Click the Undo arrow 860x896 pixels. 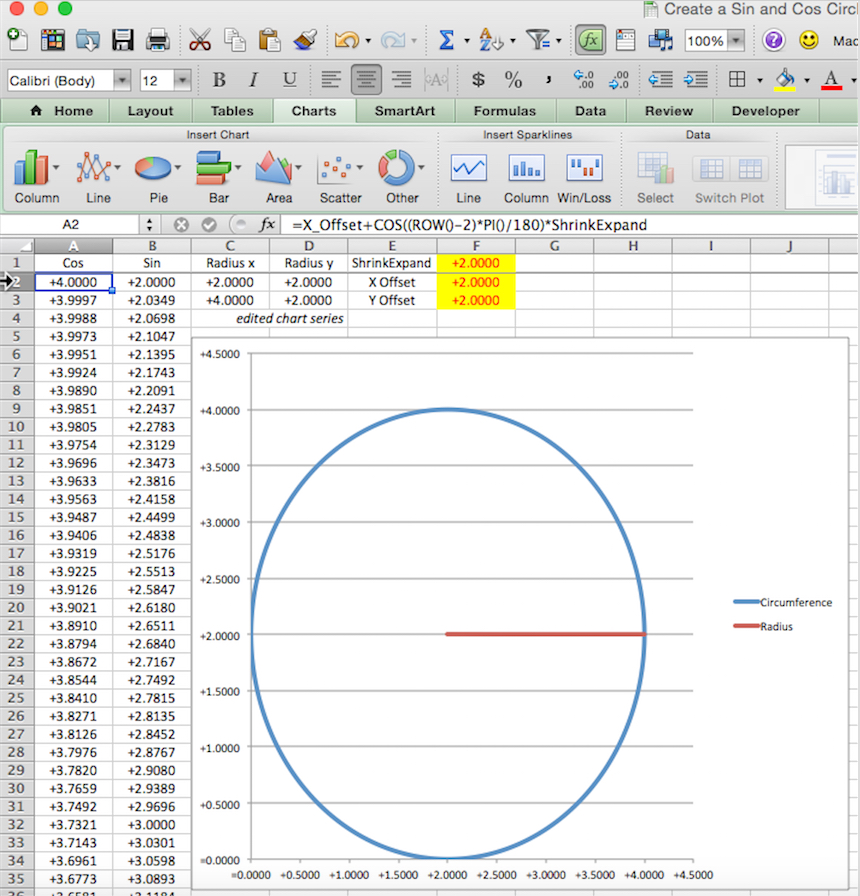(347, 41)
